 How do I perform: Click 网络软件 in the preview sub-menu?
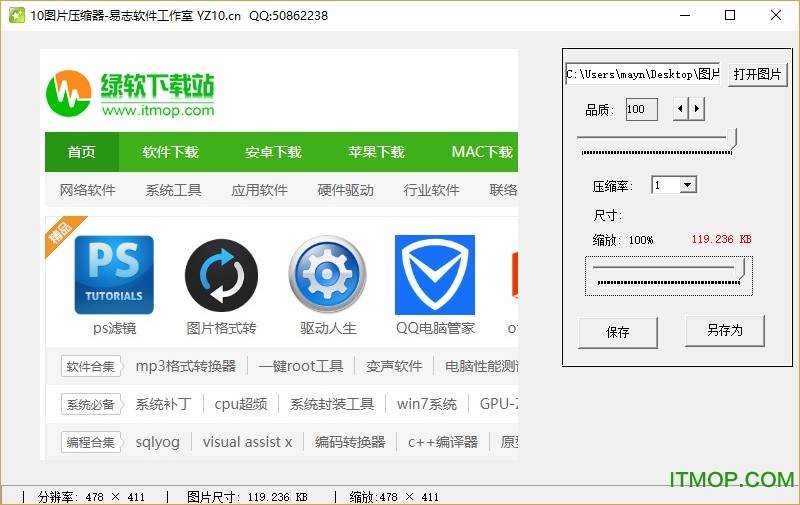pos(88,190)
